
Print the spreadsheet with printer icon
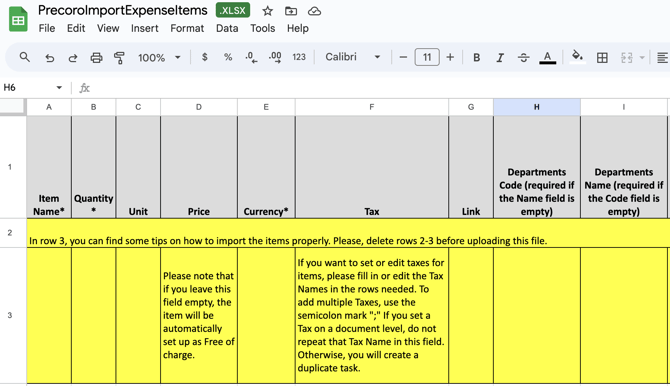[x=96, y=57]
